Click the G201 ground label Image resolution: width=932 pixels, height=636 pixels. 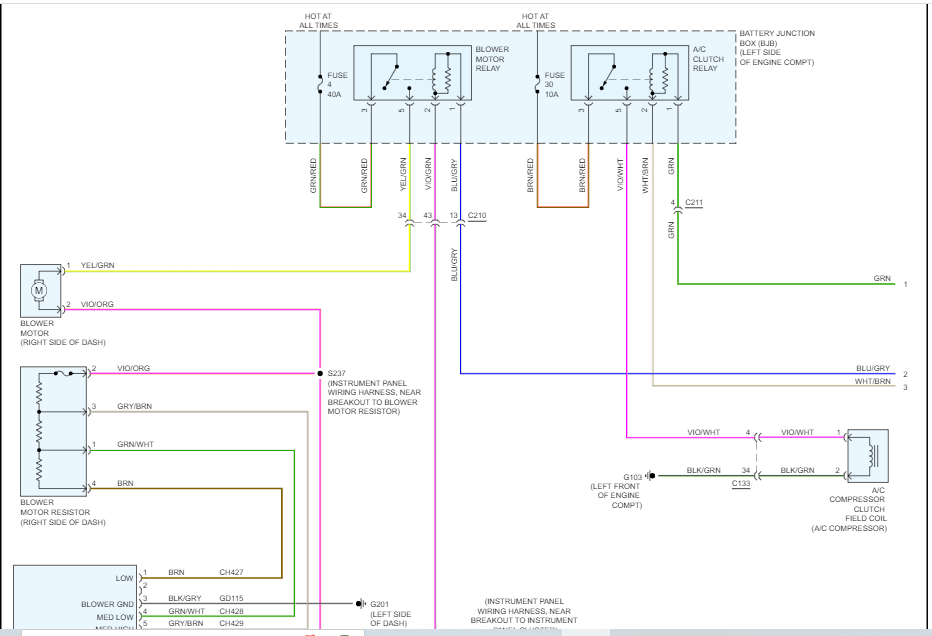(379, 604)
